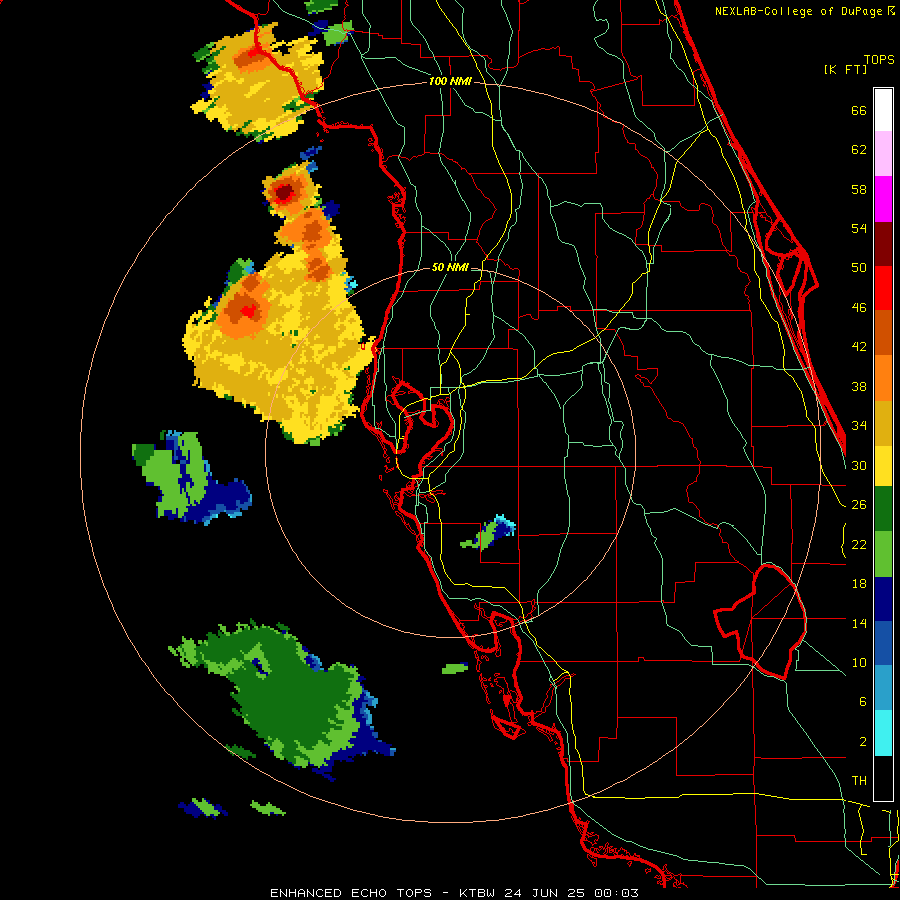Click the 26 value in the legend

point(859,505)
